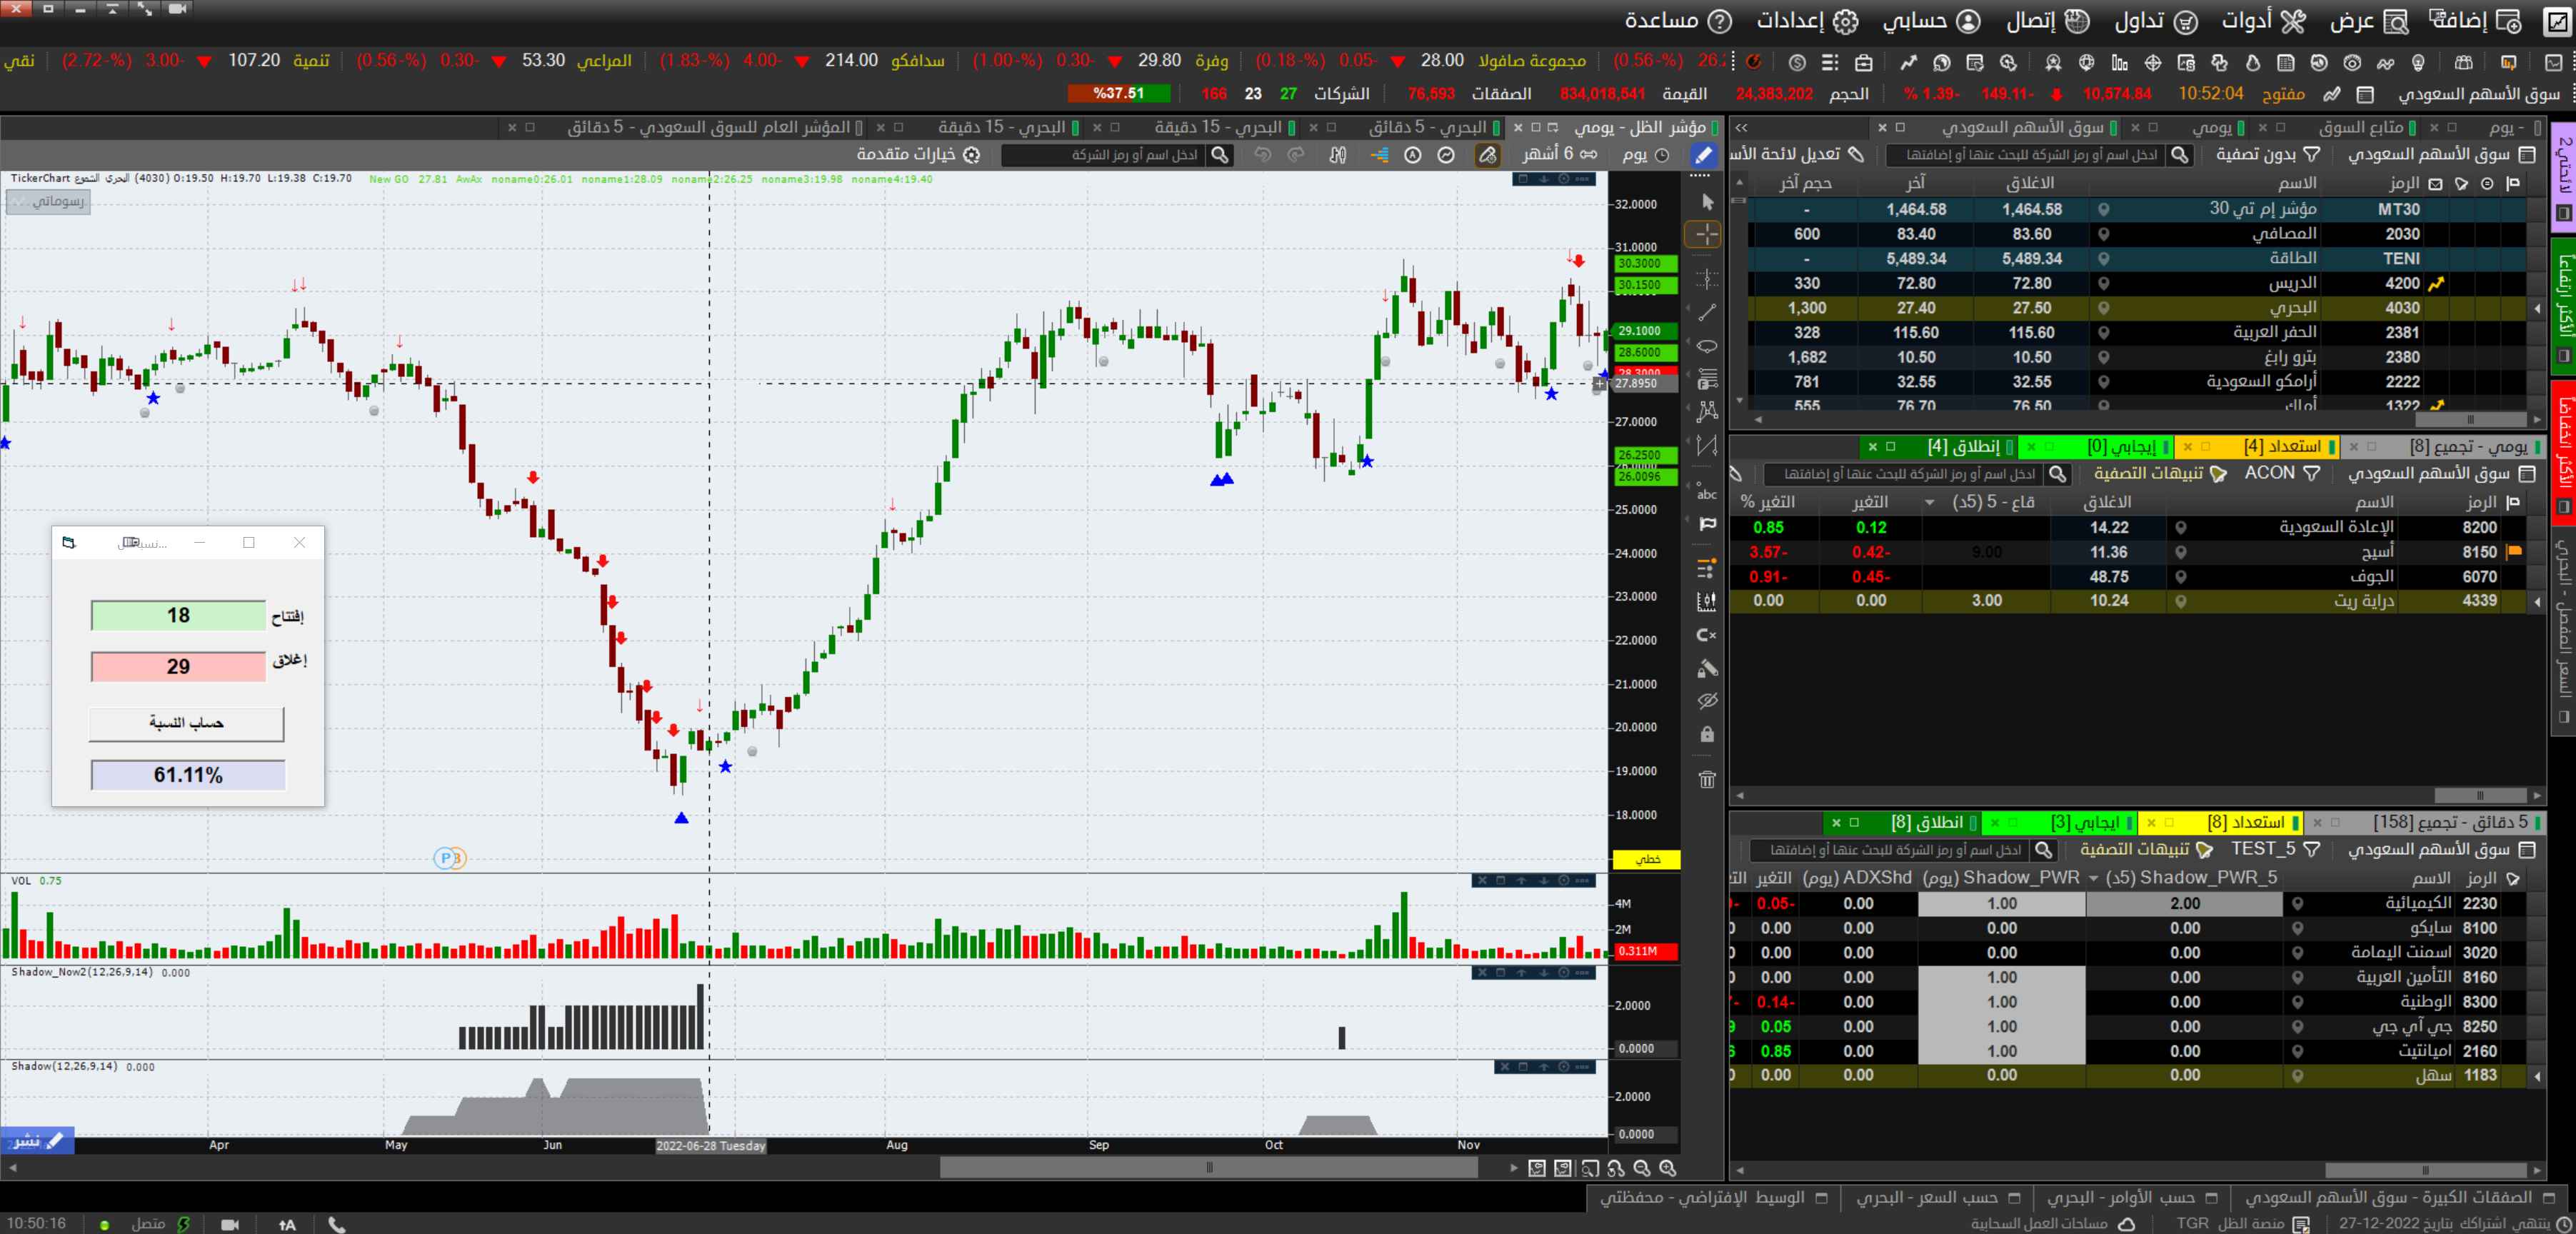Open خيارات متقدمة advanced options

pos(918,155)
